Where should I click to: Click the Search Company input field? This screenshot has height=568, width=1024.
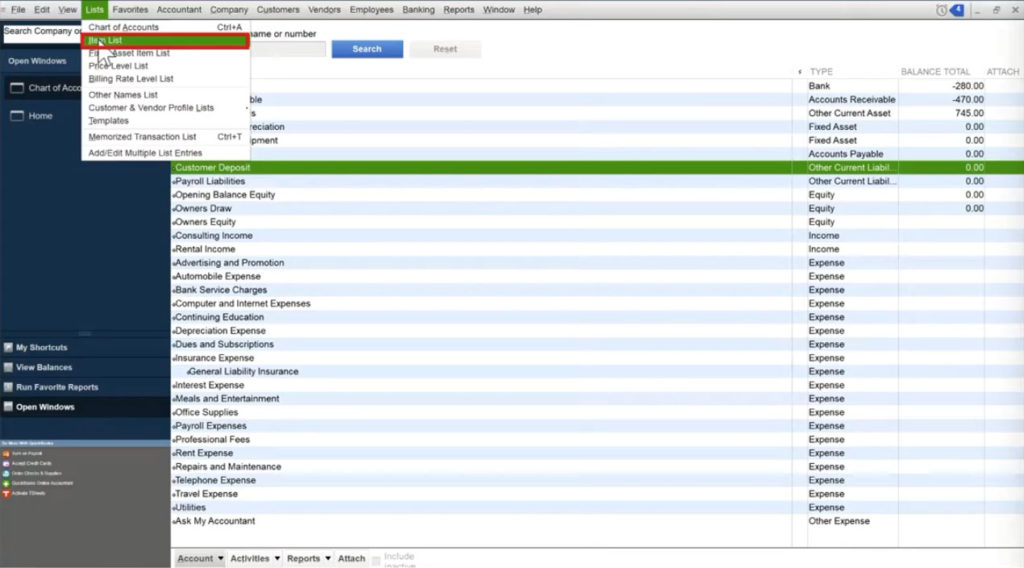coord(42,32)
